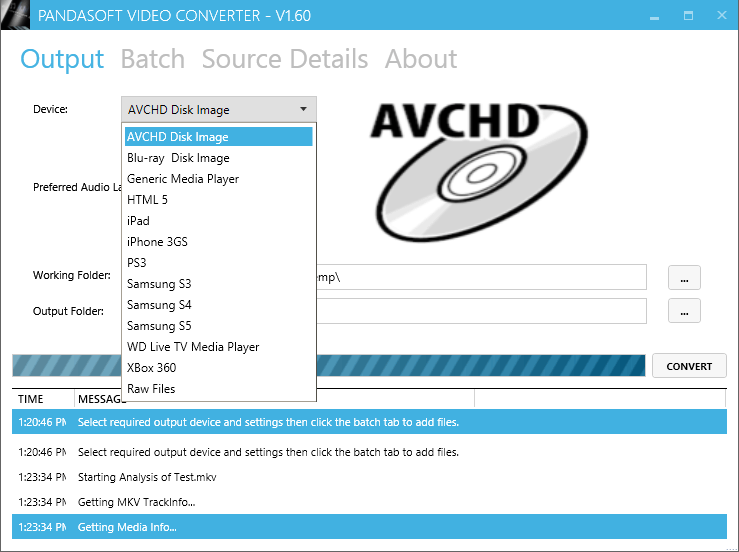Pick Generic Media Player device

pyautogui.click(x=219, y=179)
